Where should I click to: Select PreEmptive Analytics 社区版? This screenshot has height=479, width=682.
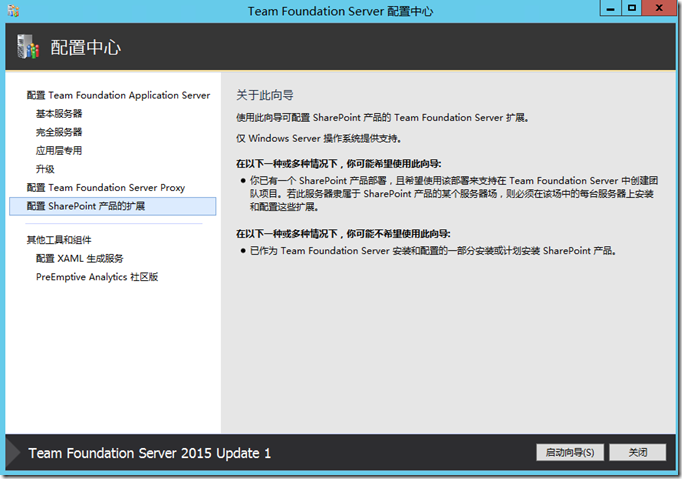point(97,277)
